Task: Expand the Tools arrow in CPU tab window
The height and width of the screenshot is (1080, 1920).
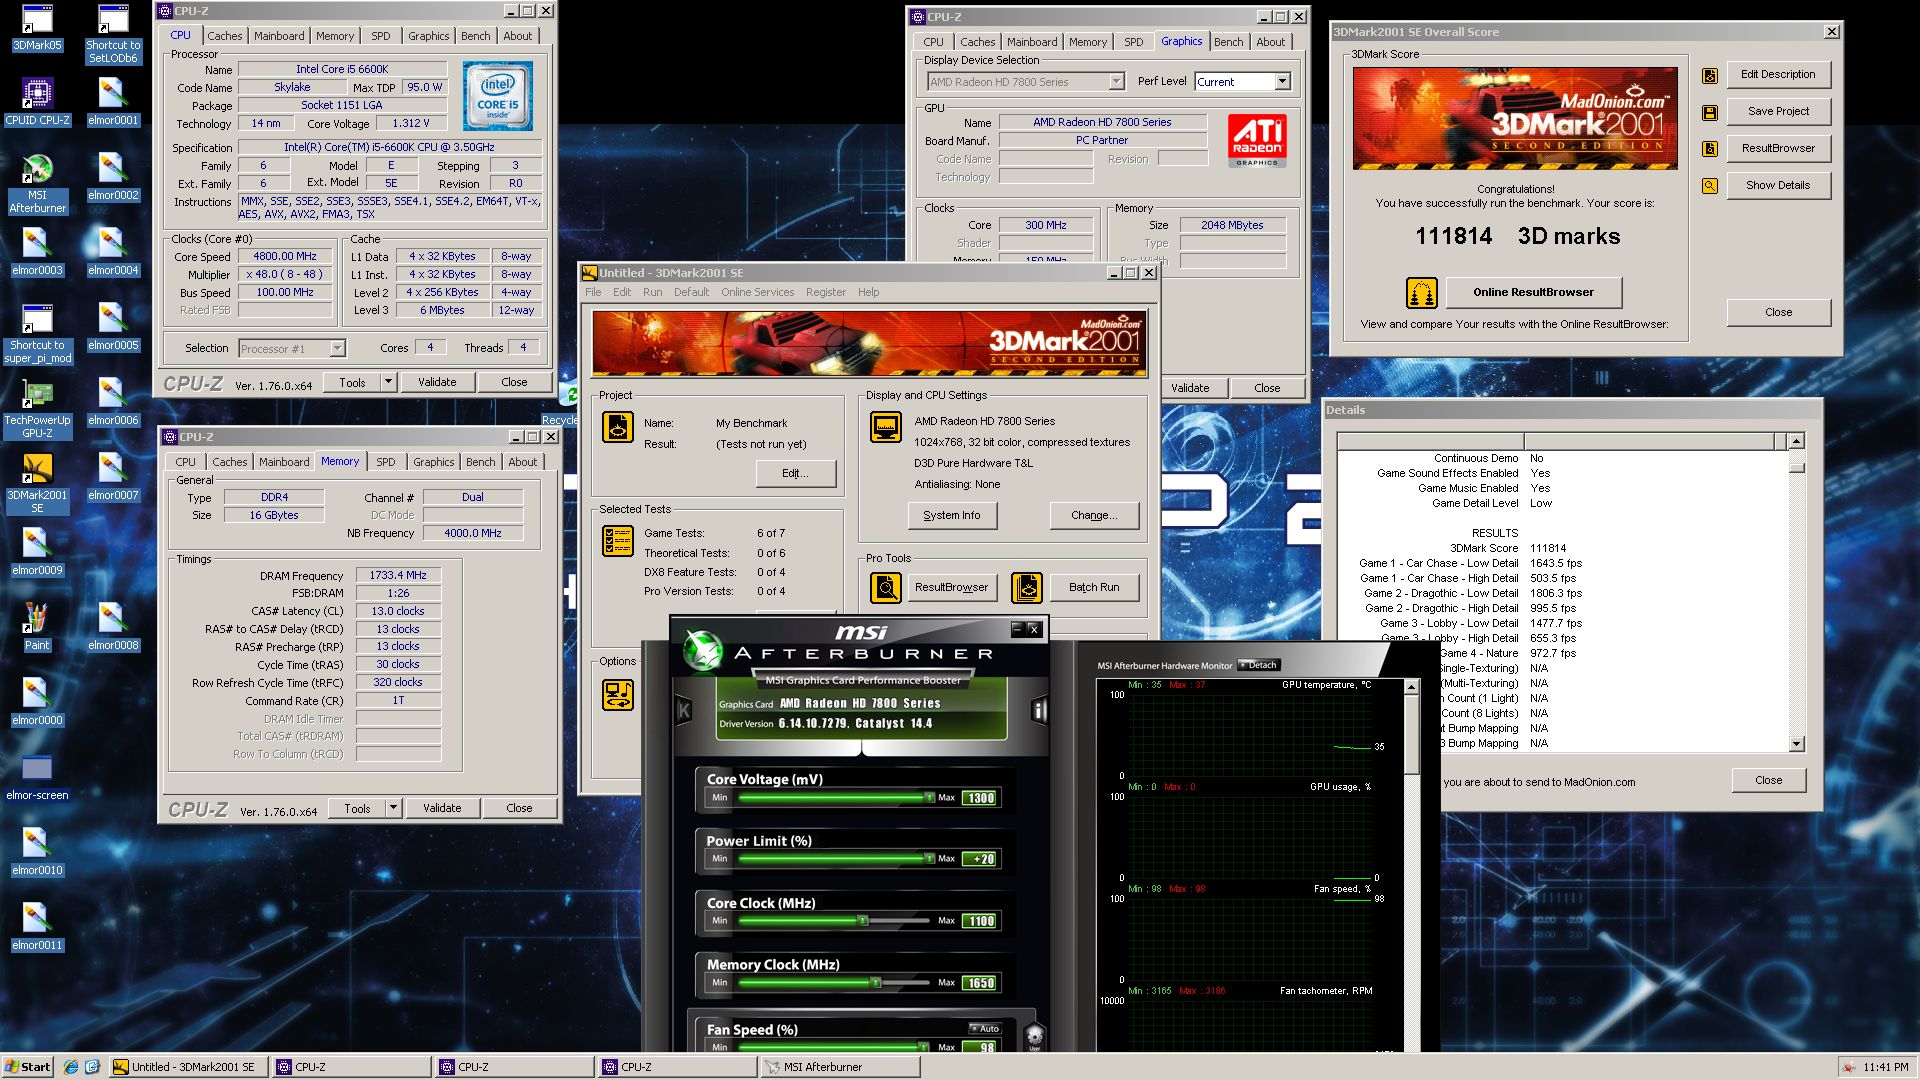Action: click(x=388, y=383)
